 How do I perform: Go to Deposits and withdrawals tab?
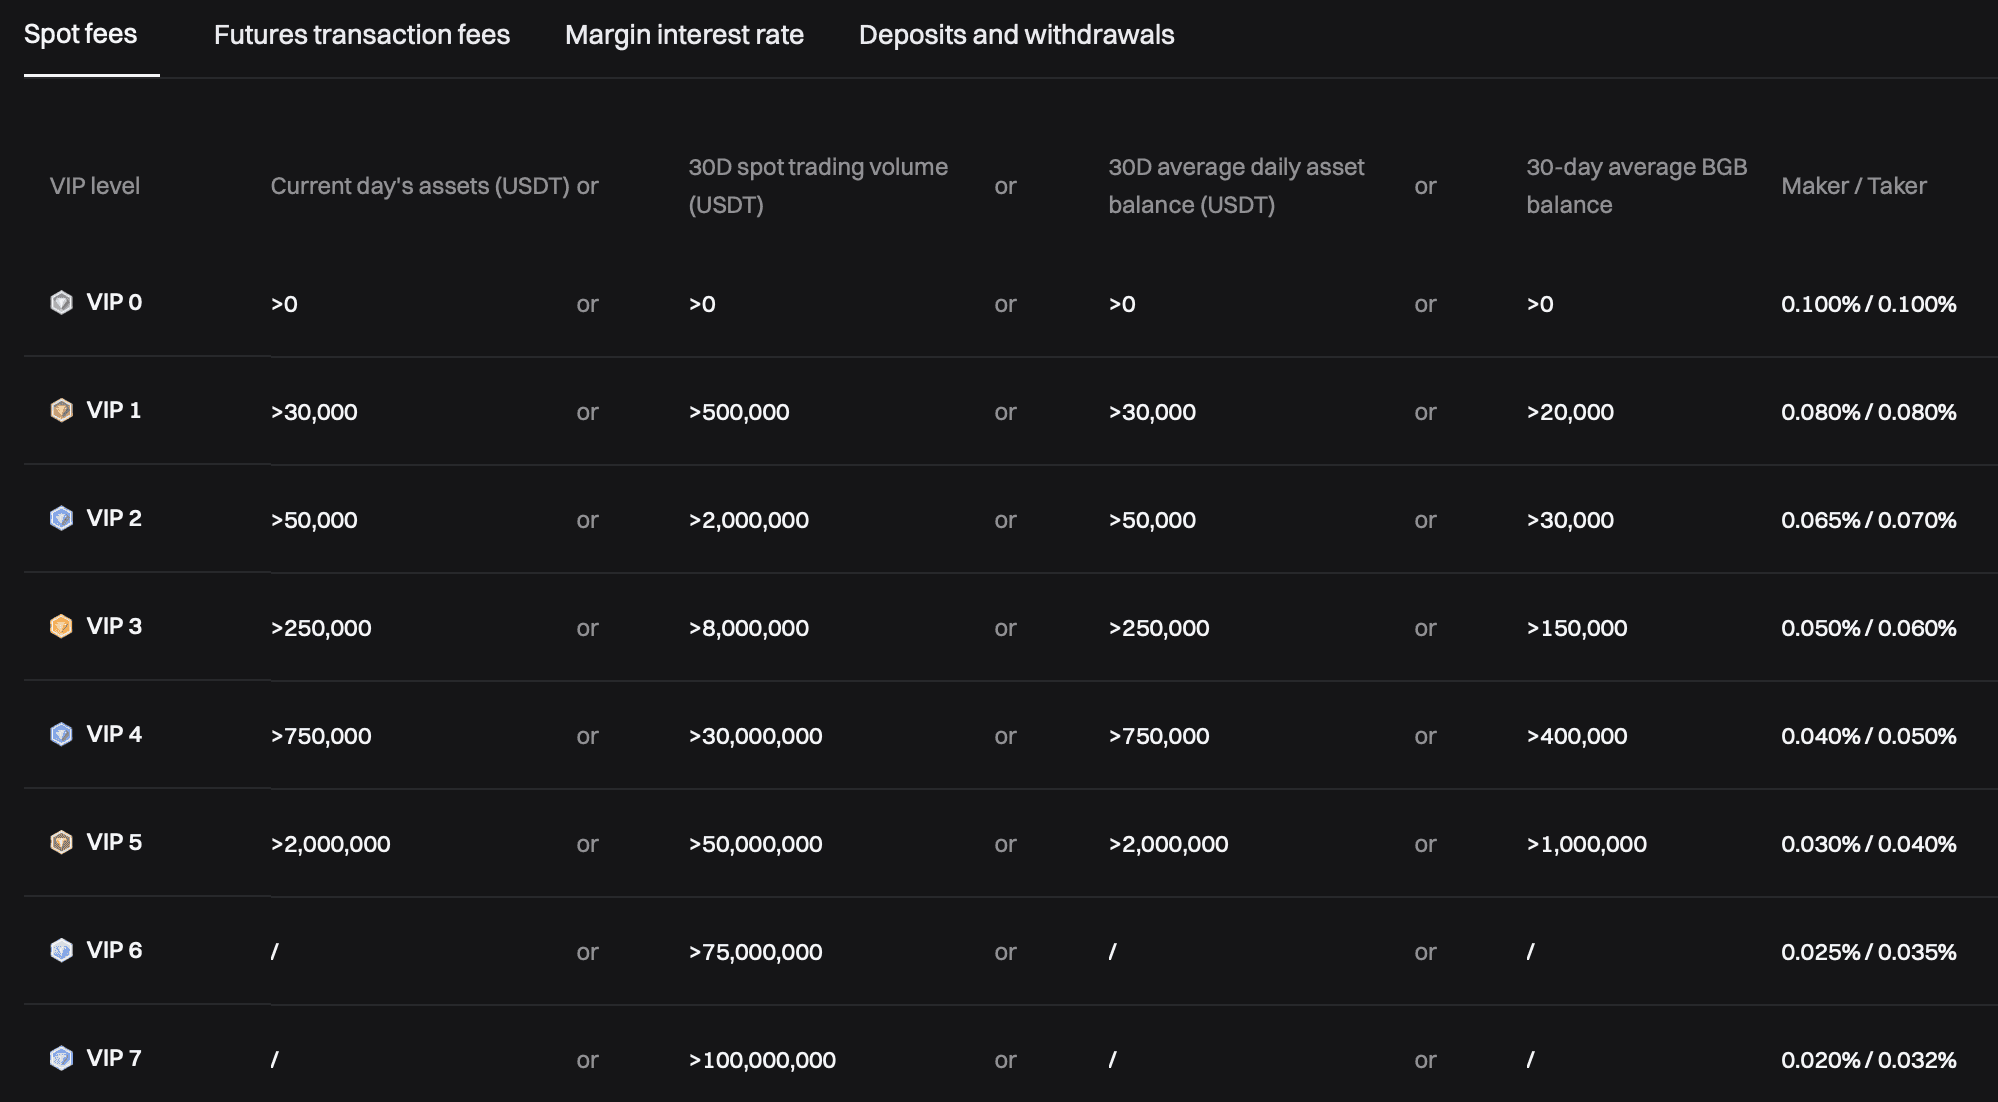click(1016, 35)
